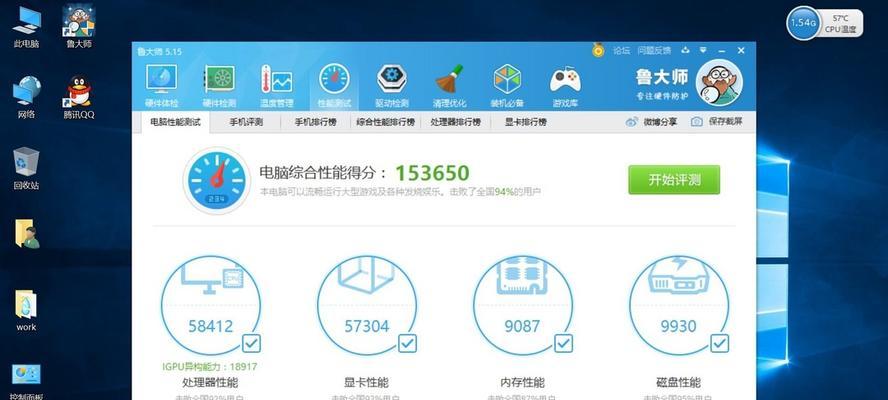Viewport: 888px width, 400px height.
Task: Select the 性能测试 performance test icon
Action: click(334, 86)
